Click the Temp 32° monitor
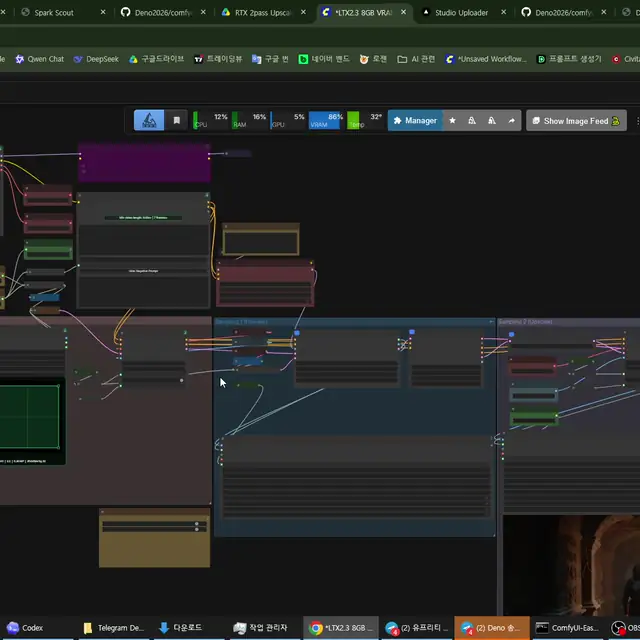The width and height of the screenshot is (640, 640). (364, 120)
